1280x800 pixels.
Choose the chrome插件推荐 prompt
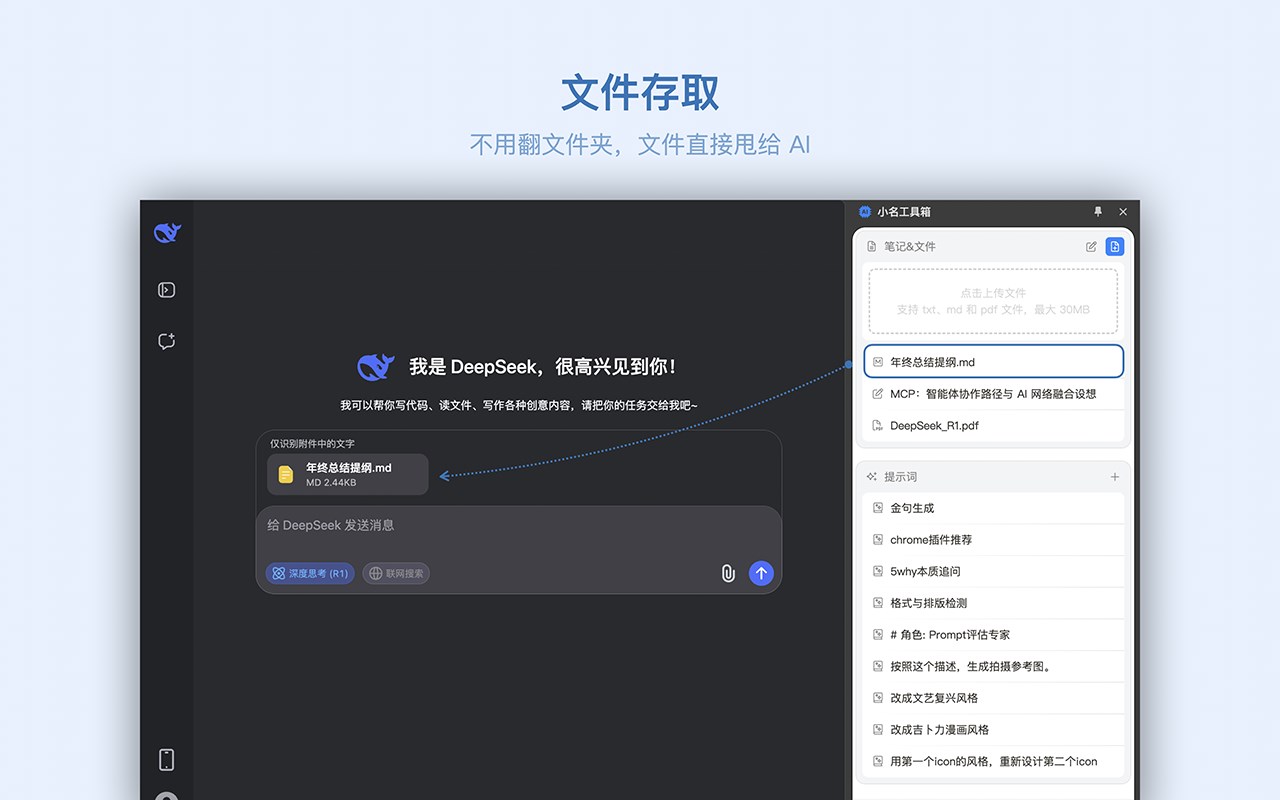click(993, 540)
